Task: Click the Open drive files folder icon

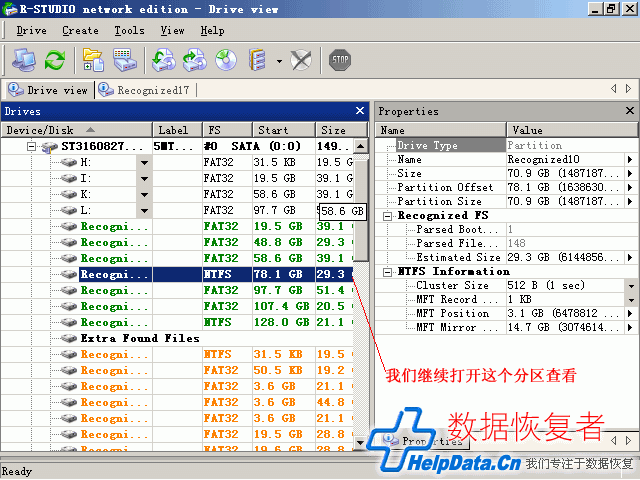Action: click(93, 60)
